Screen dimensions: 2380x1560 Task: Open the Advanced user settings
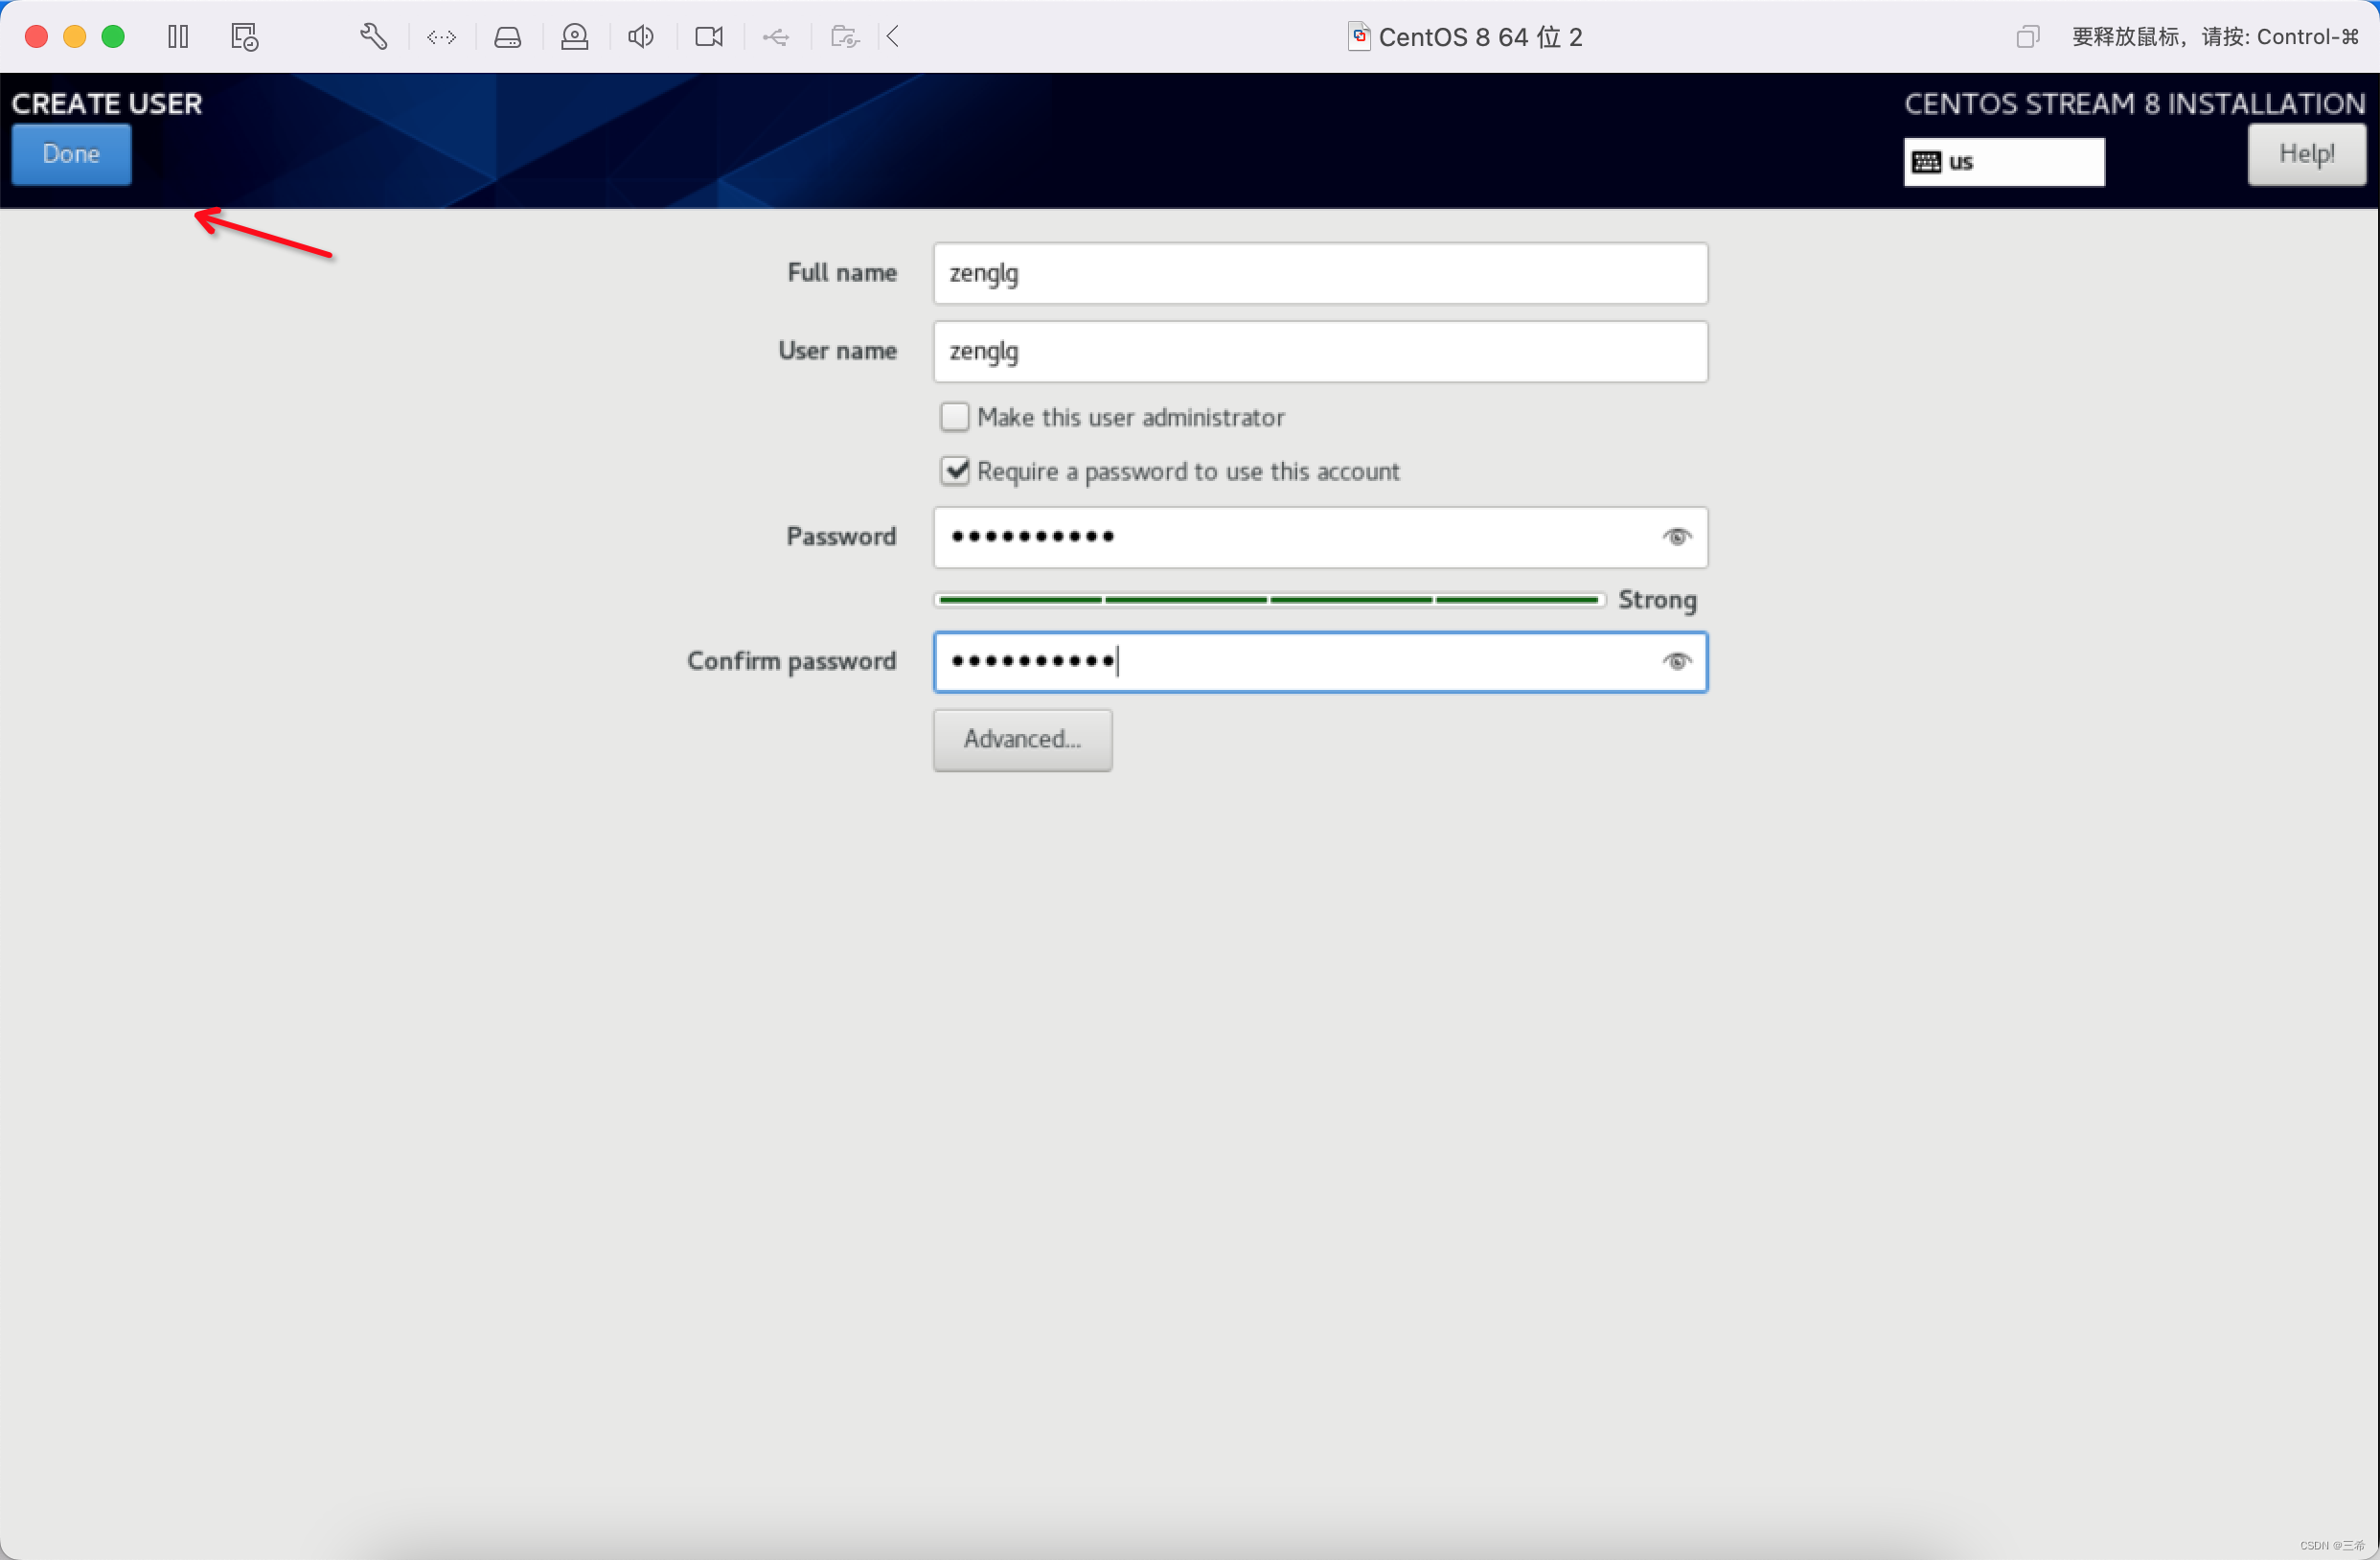tap(1022, 740)
